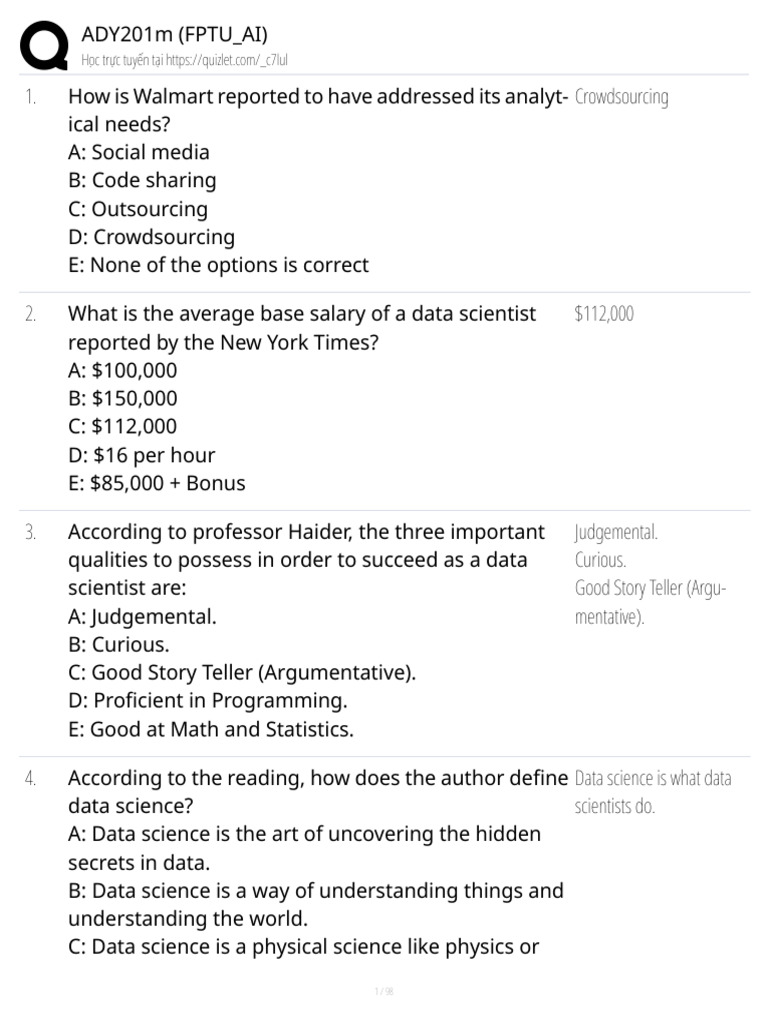Viewport: 768px width, 1024px height.
Task: Pick salary option "B: $150,000"
Action: (x=122, y=398)
